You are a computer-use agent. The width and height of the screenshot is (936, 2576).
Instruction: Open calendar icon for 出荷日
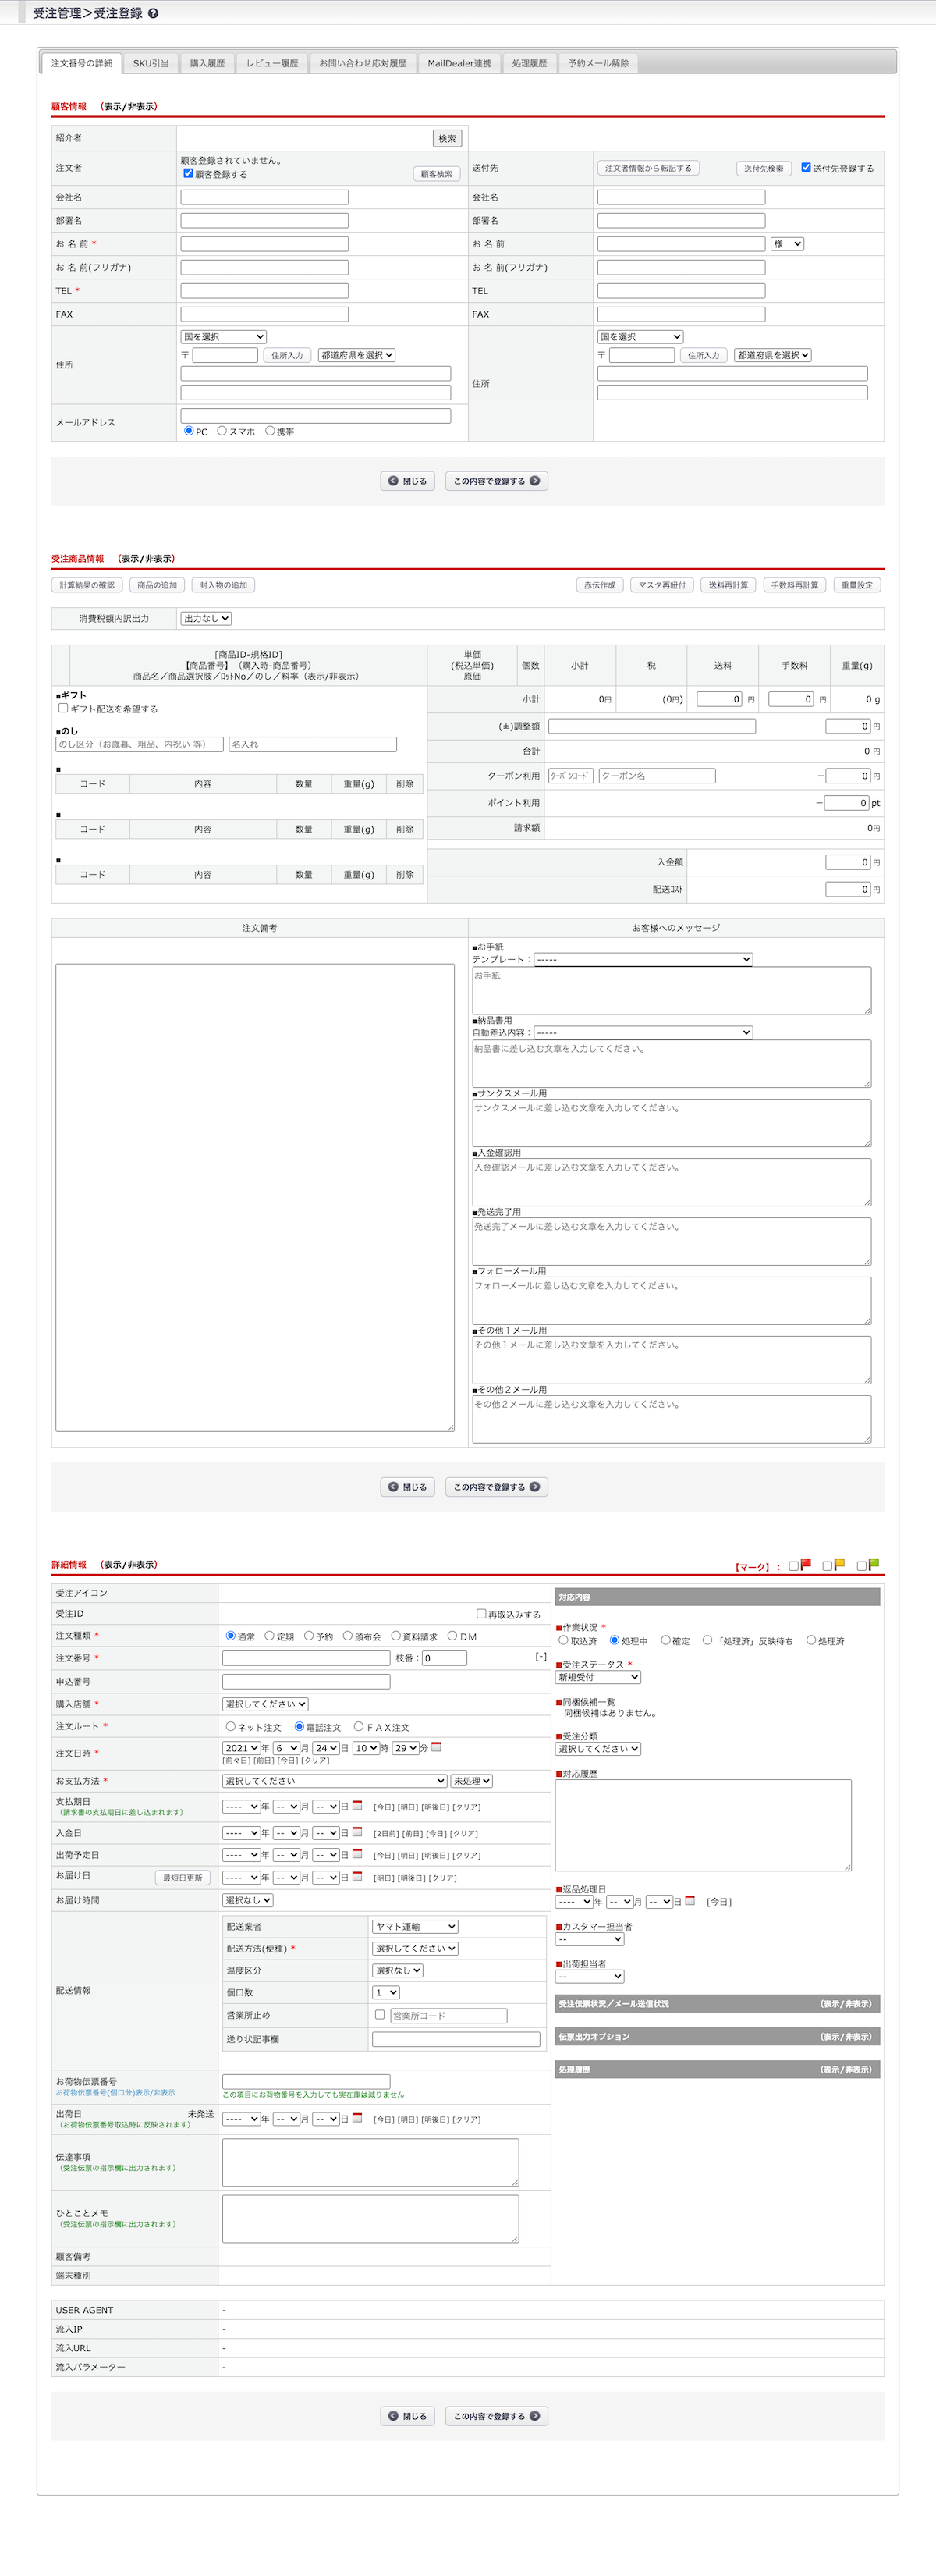[357, 2118]
